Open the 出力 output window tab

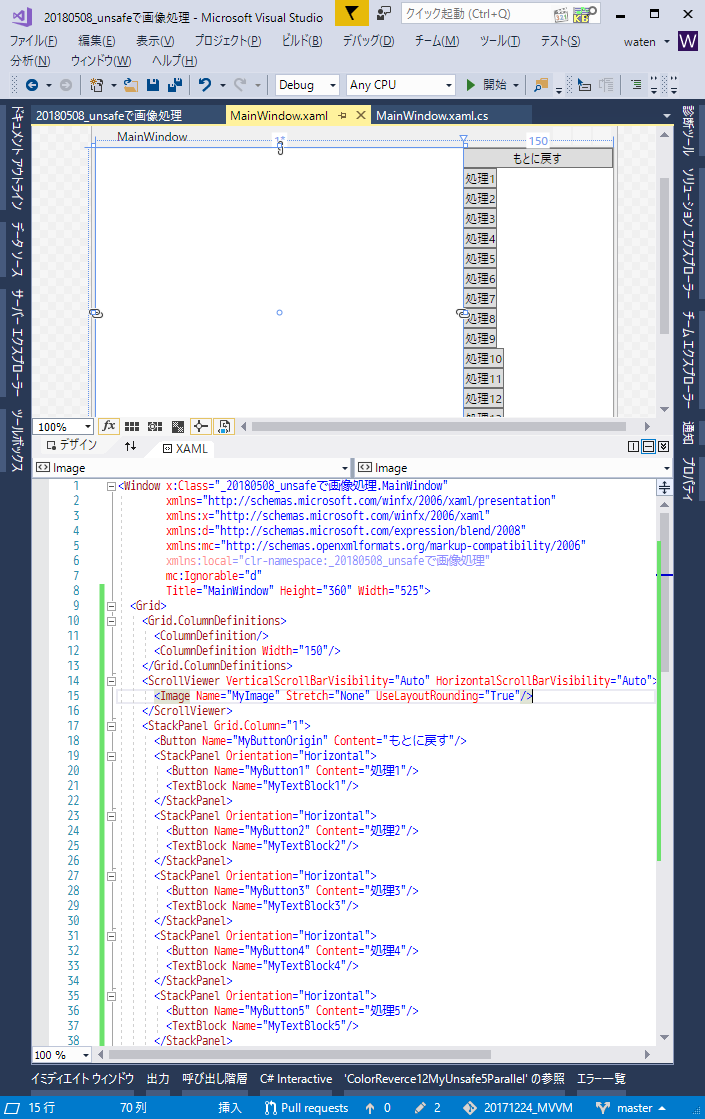coord(158,1078)
